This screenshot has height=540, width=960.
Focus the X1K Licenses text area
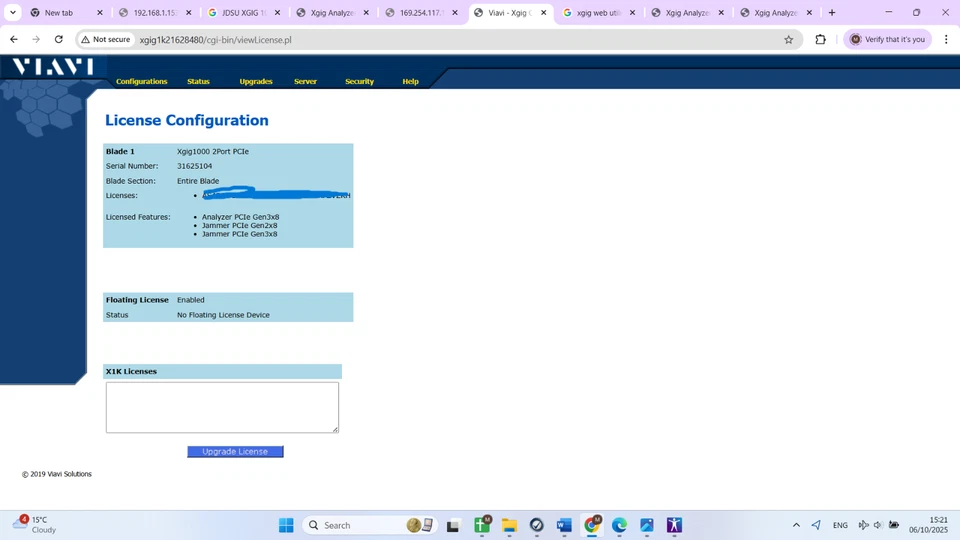222,407
